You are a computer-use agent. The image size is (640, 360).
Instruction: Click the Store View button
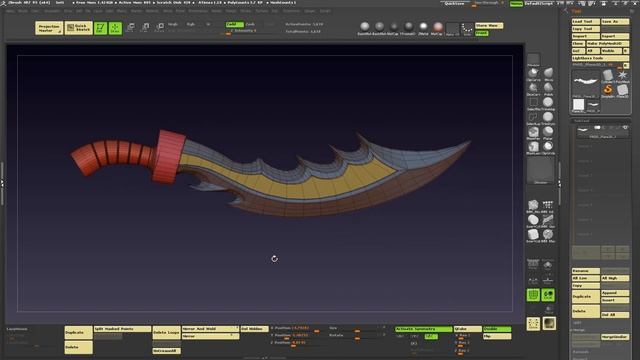point(489,26)
